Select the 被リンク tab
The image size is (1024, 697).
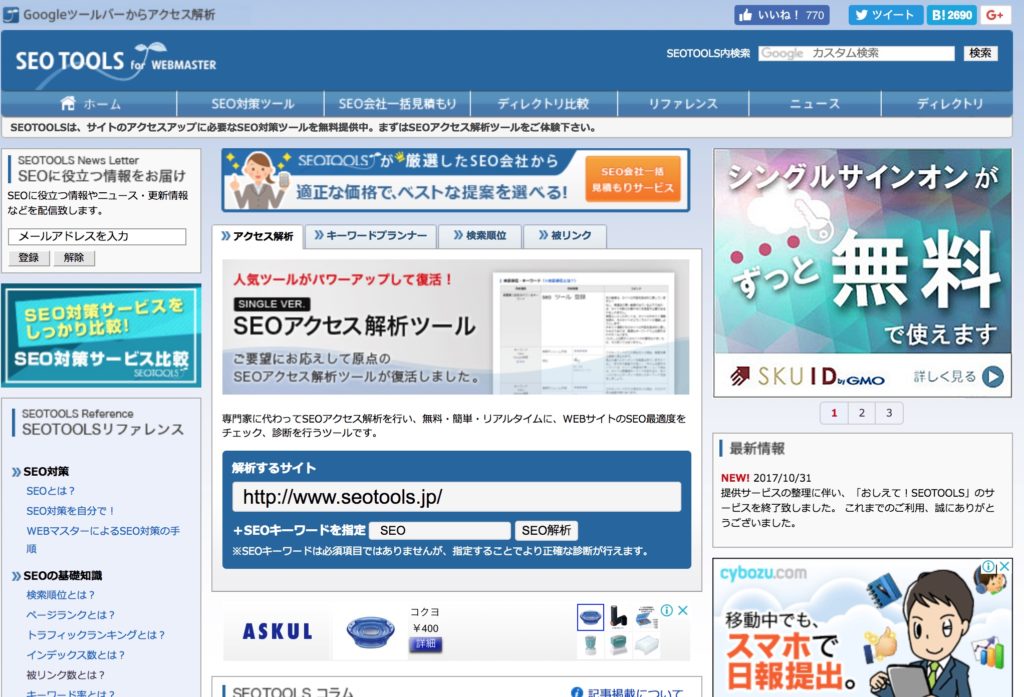coord(564,236)
